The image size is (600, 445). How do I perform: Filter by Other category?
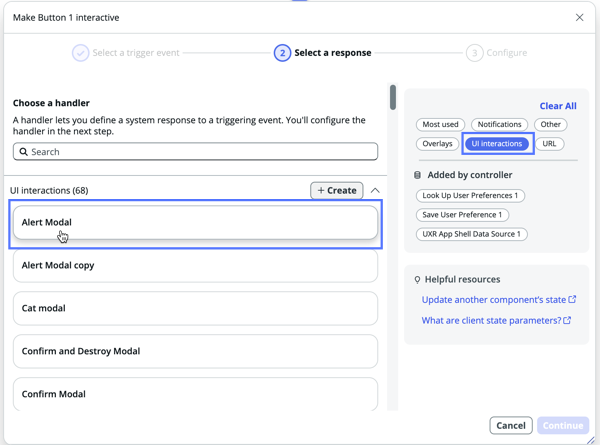(550, 124)
